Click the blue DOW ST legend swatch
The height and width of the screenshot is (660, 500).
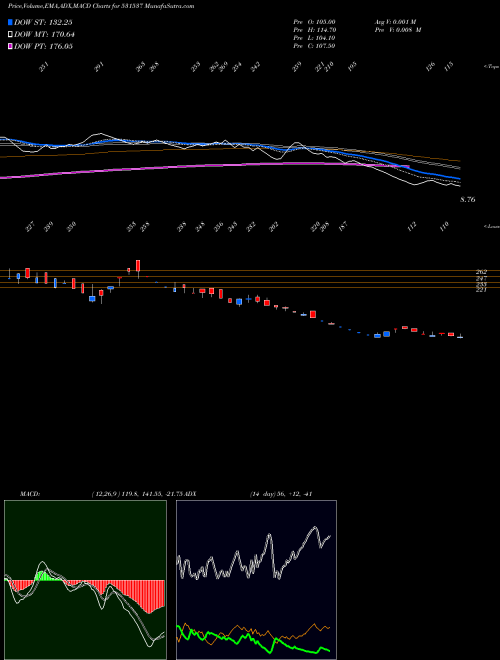[x=10, y=22]
